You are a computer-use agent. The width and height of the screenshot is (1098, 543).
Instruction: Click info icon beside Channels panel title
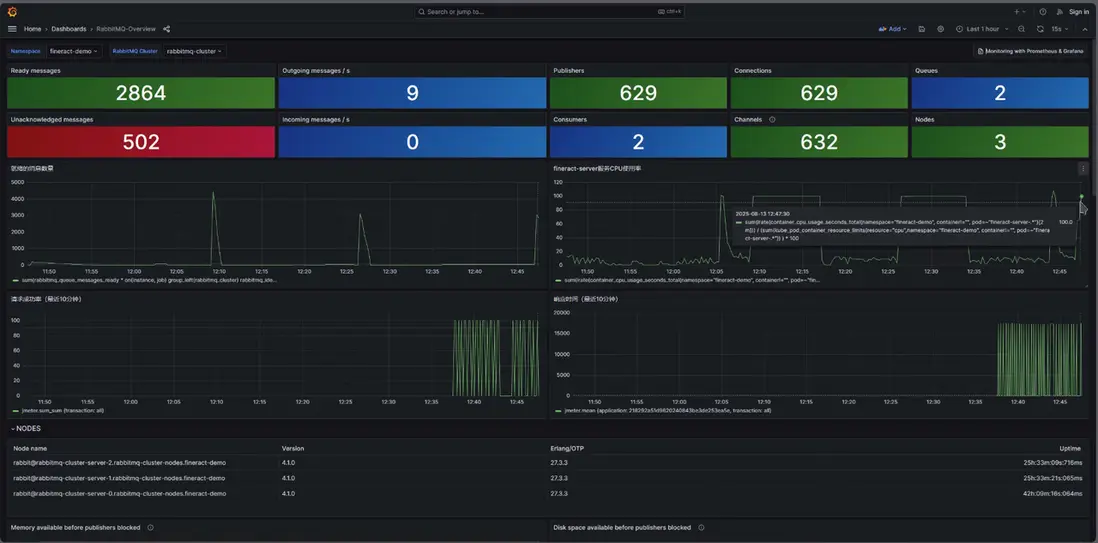[773, 119]
